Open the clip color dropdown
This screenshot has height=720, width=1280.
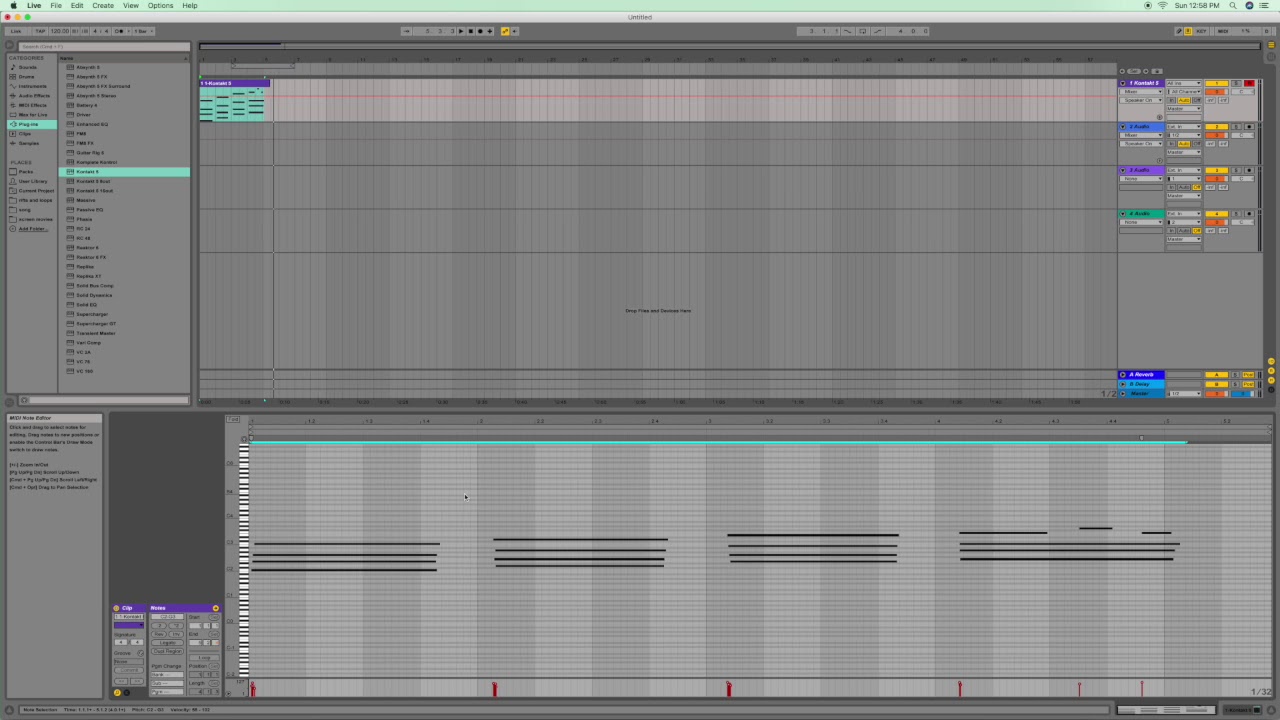pyautogui.click(x=129, y=625)
